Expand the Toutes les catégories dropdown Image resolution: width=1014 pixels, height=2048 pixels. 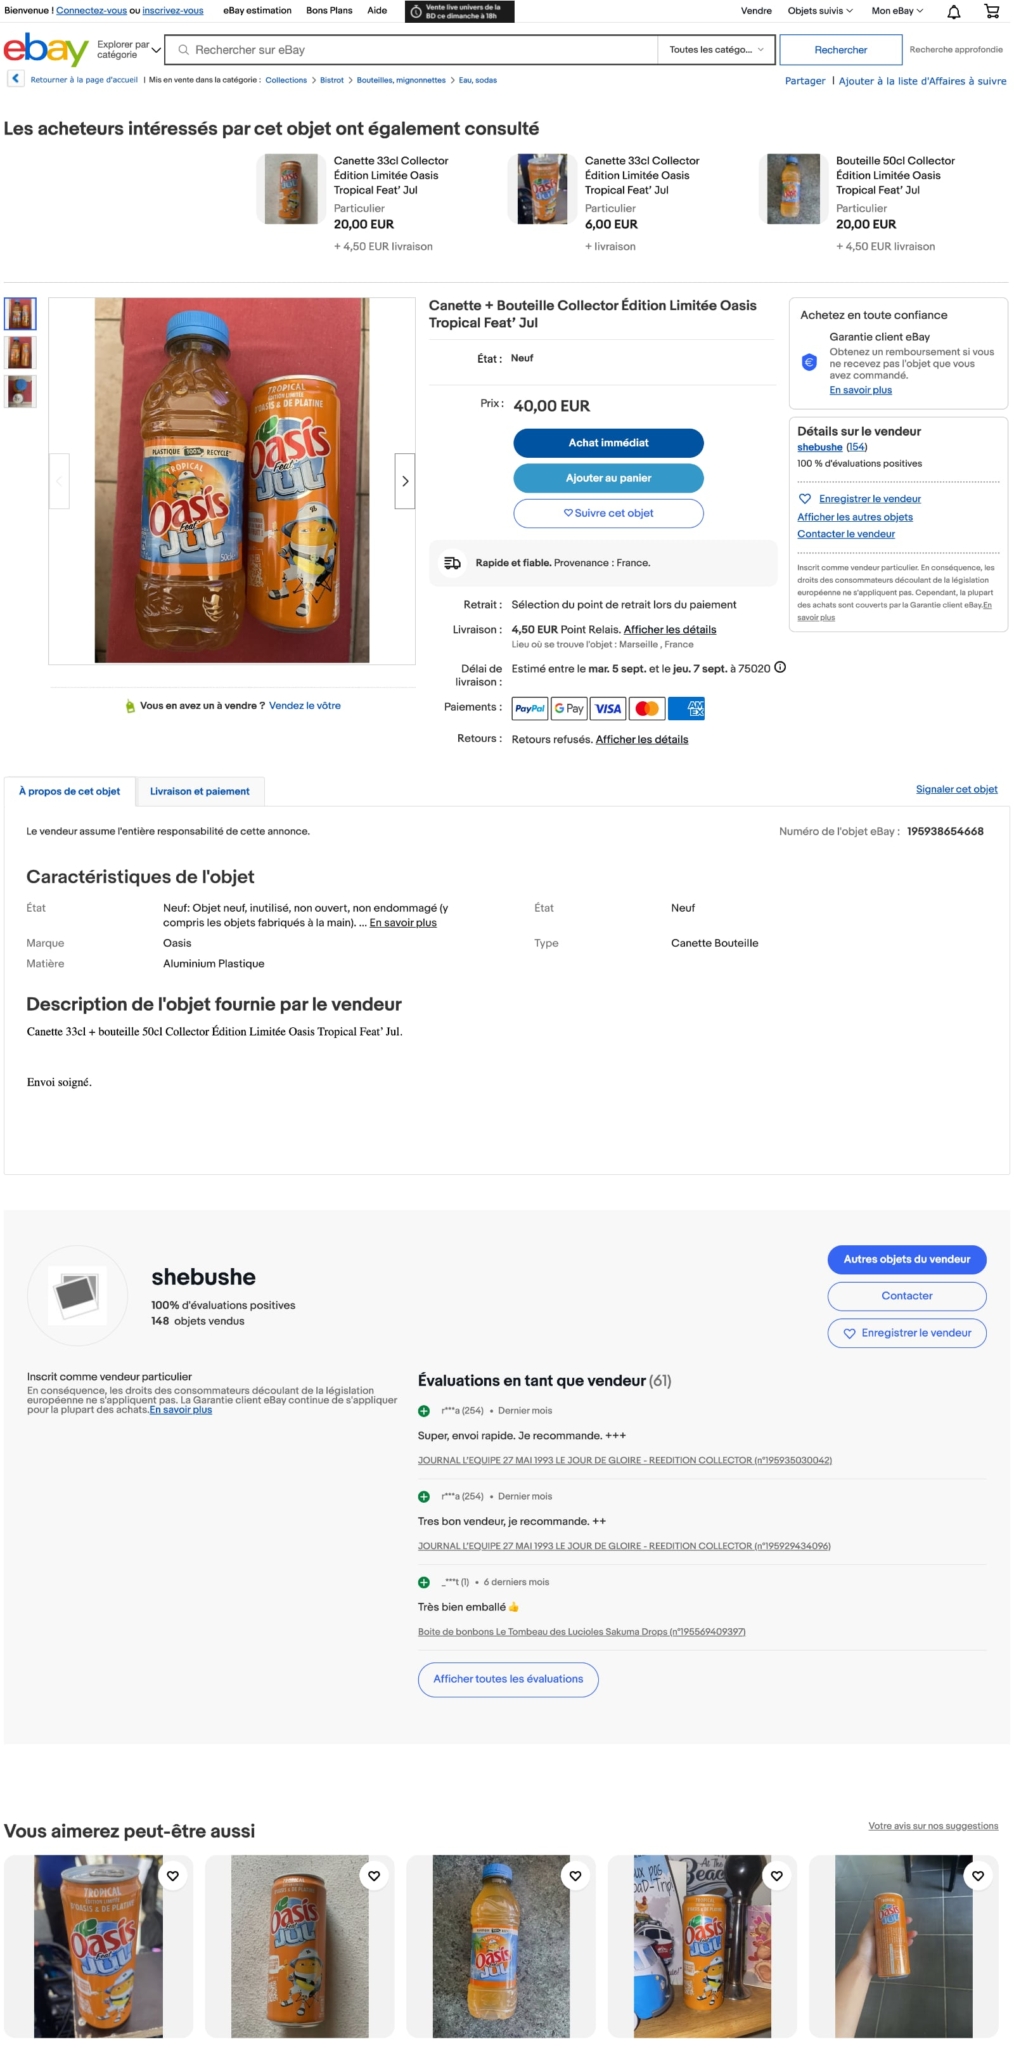[x=716, y=50]
